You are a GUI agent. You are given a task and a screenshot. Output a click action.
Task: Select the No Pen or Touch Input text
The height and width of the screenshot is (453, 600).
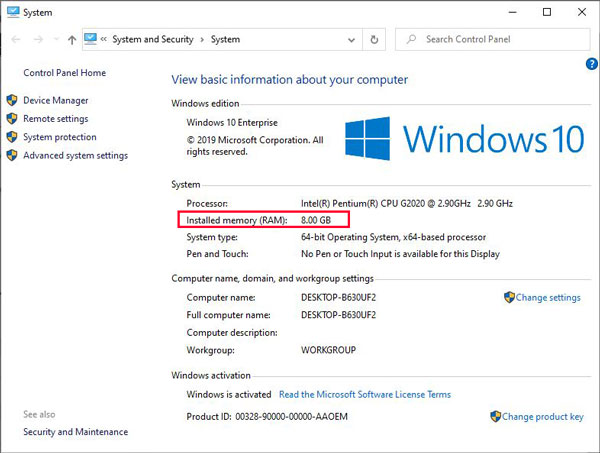pos(400,254)
